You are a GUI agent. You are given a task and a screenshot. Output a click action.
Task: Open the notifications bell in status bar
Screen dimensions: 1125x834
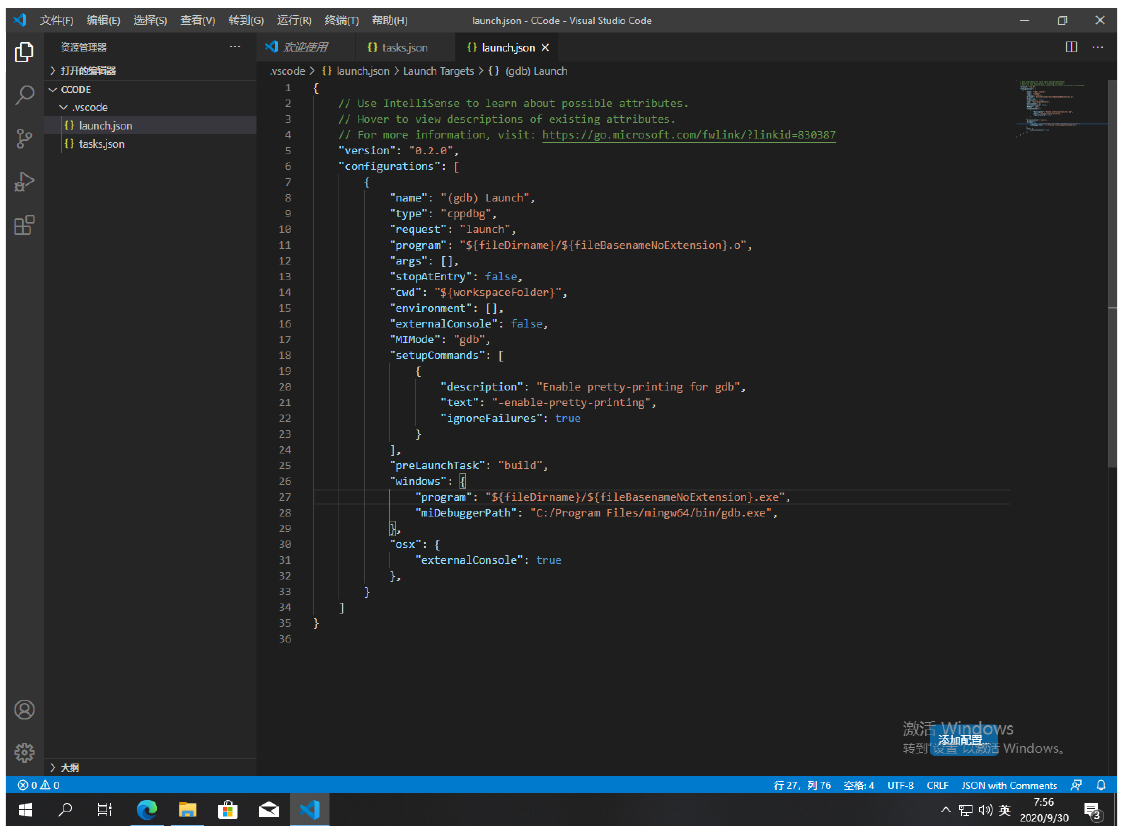1101,785
